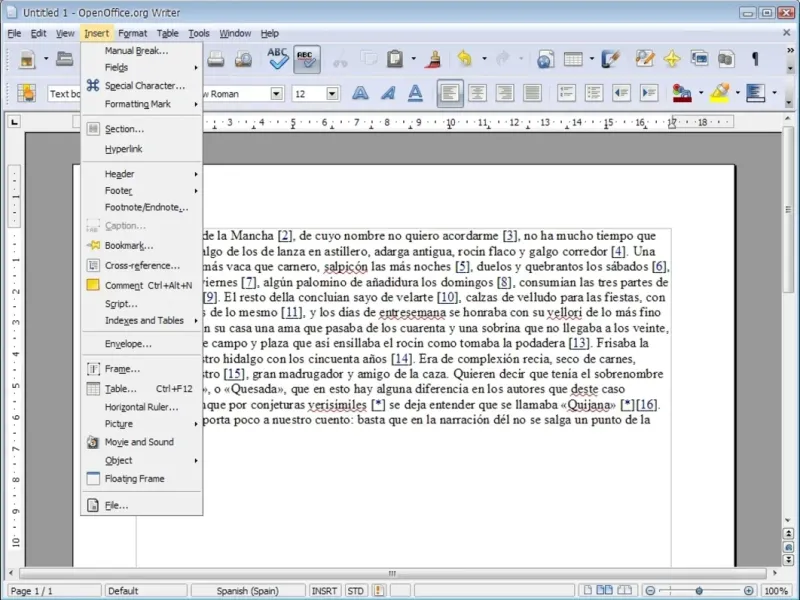Toggle bullets list on/off
The image size is (800, 600).
point(594,93)
